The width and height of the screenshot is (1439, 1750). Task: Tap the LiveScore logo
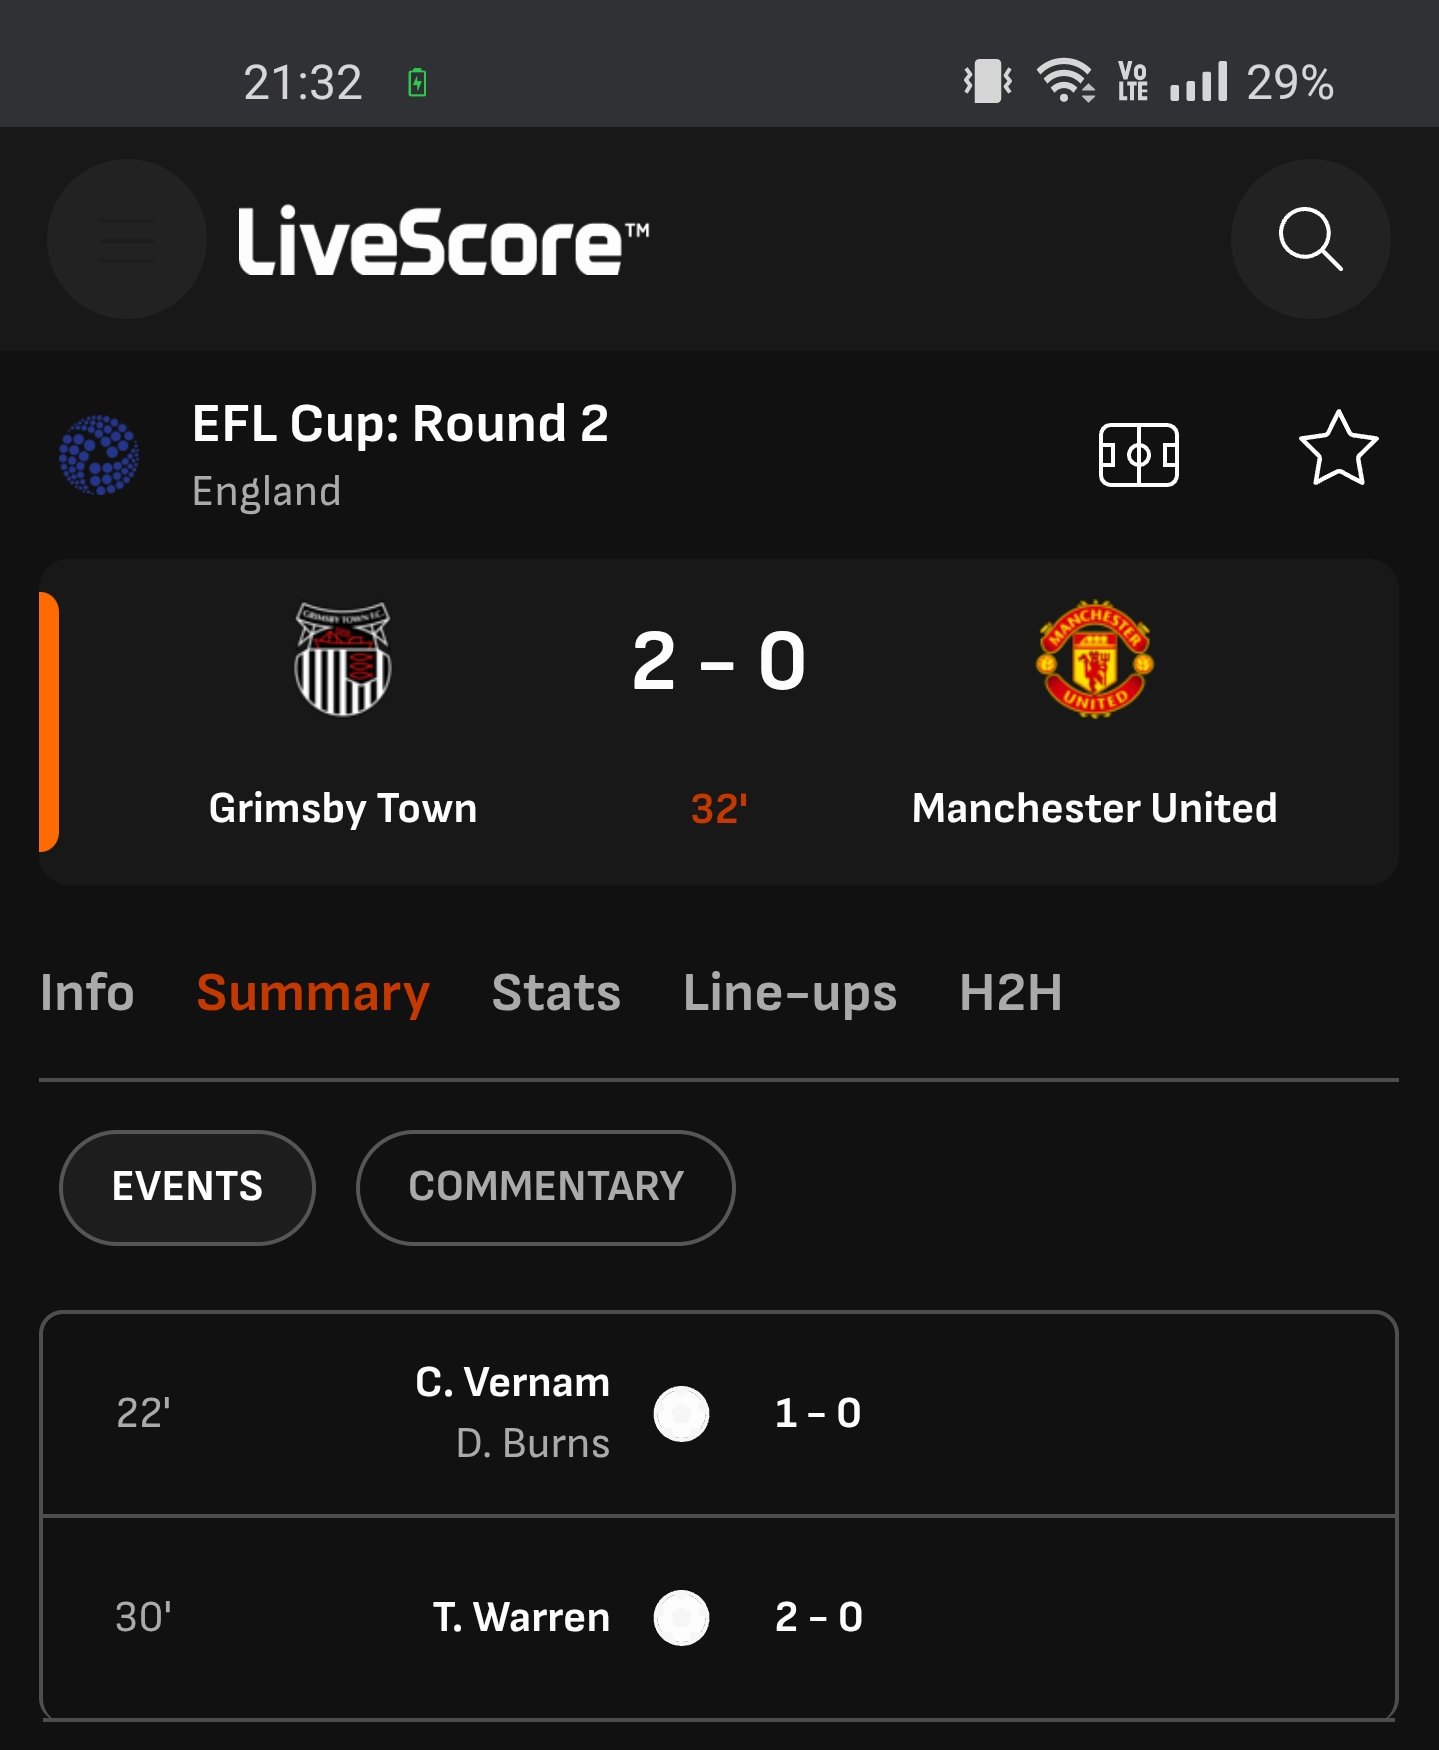pos(443,240)
